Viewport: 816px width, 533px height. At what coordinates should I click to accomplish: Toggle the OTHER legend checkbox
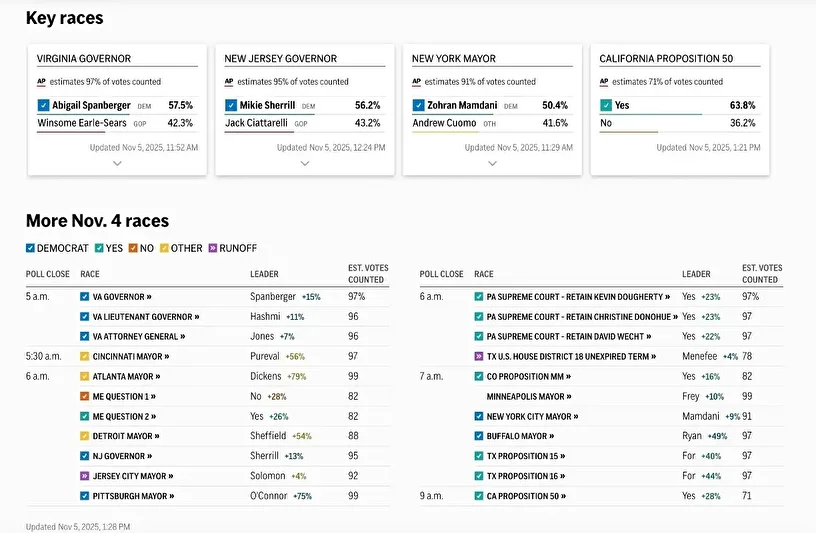click(x=165, y=248)
